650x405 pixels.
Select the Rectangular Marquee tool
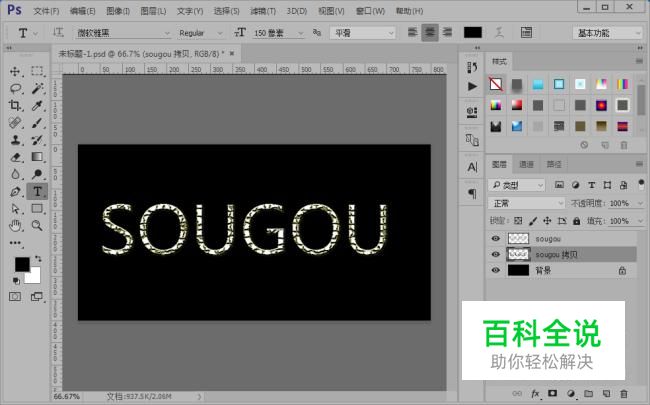pyautogui.click(x=37, y=71)
